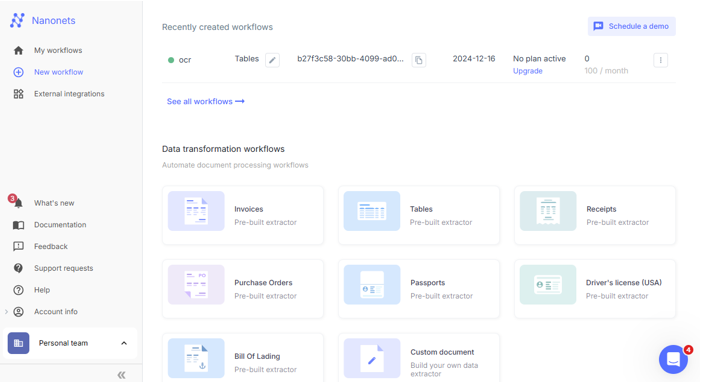This screenshot has width=702, height=382.
Task: Open the chat support bubble
Action: [x=673, y=359]
